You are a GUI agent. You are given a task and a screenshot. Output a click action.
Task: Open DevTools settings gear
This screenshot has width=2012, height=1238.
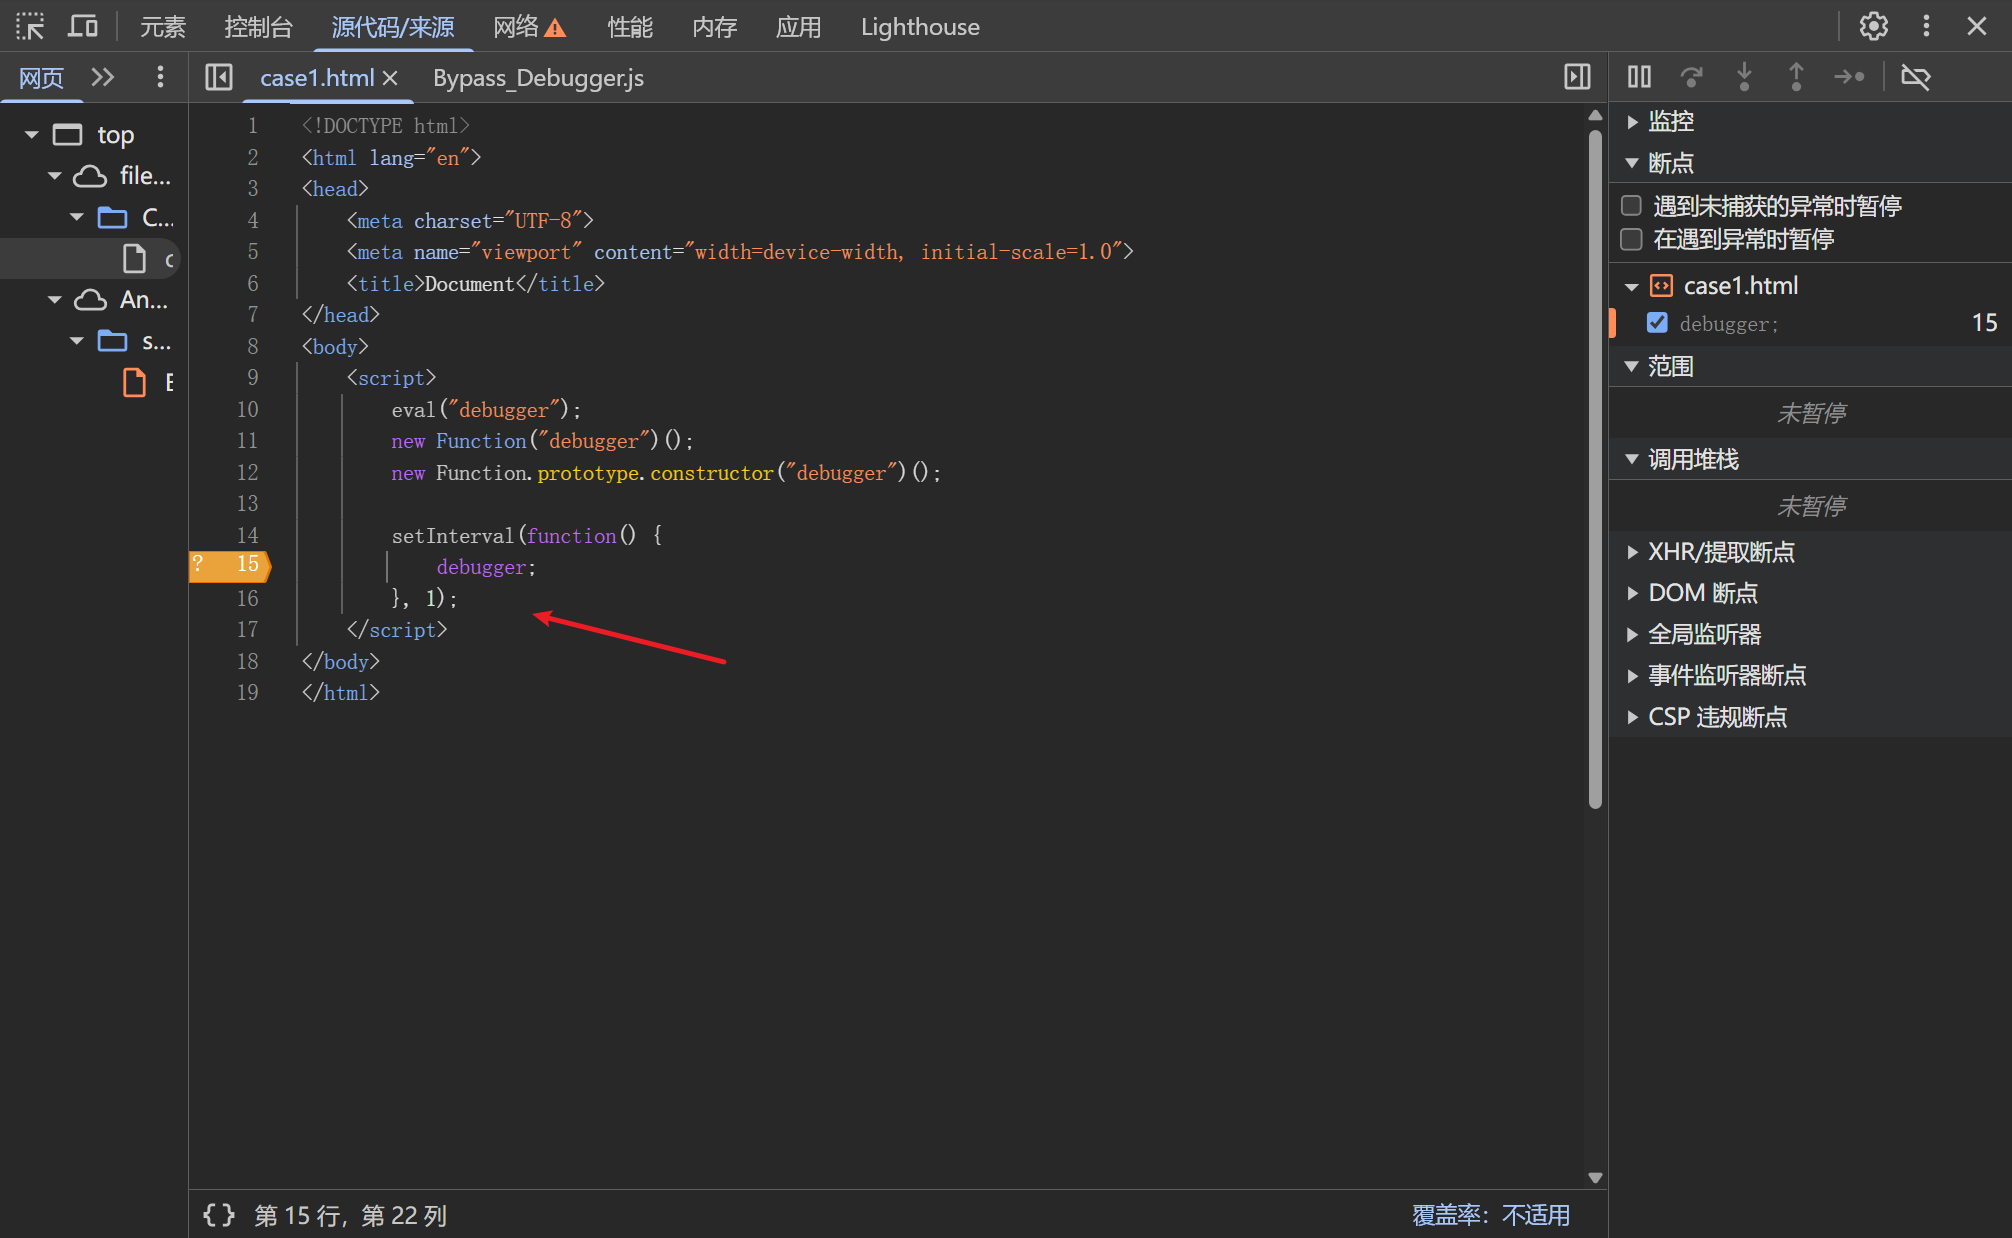tap(1874, 27)
